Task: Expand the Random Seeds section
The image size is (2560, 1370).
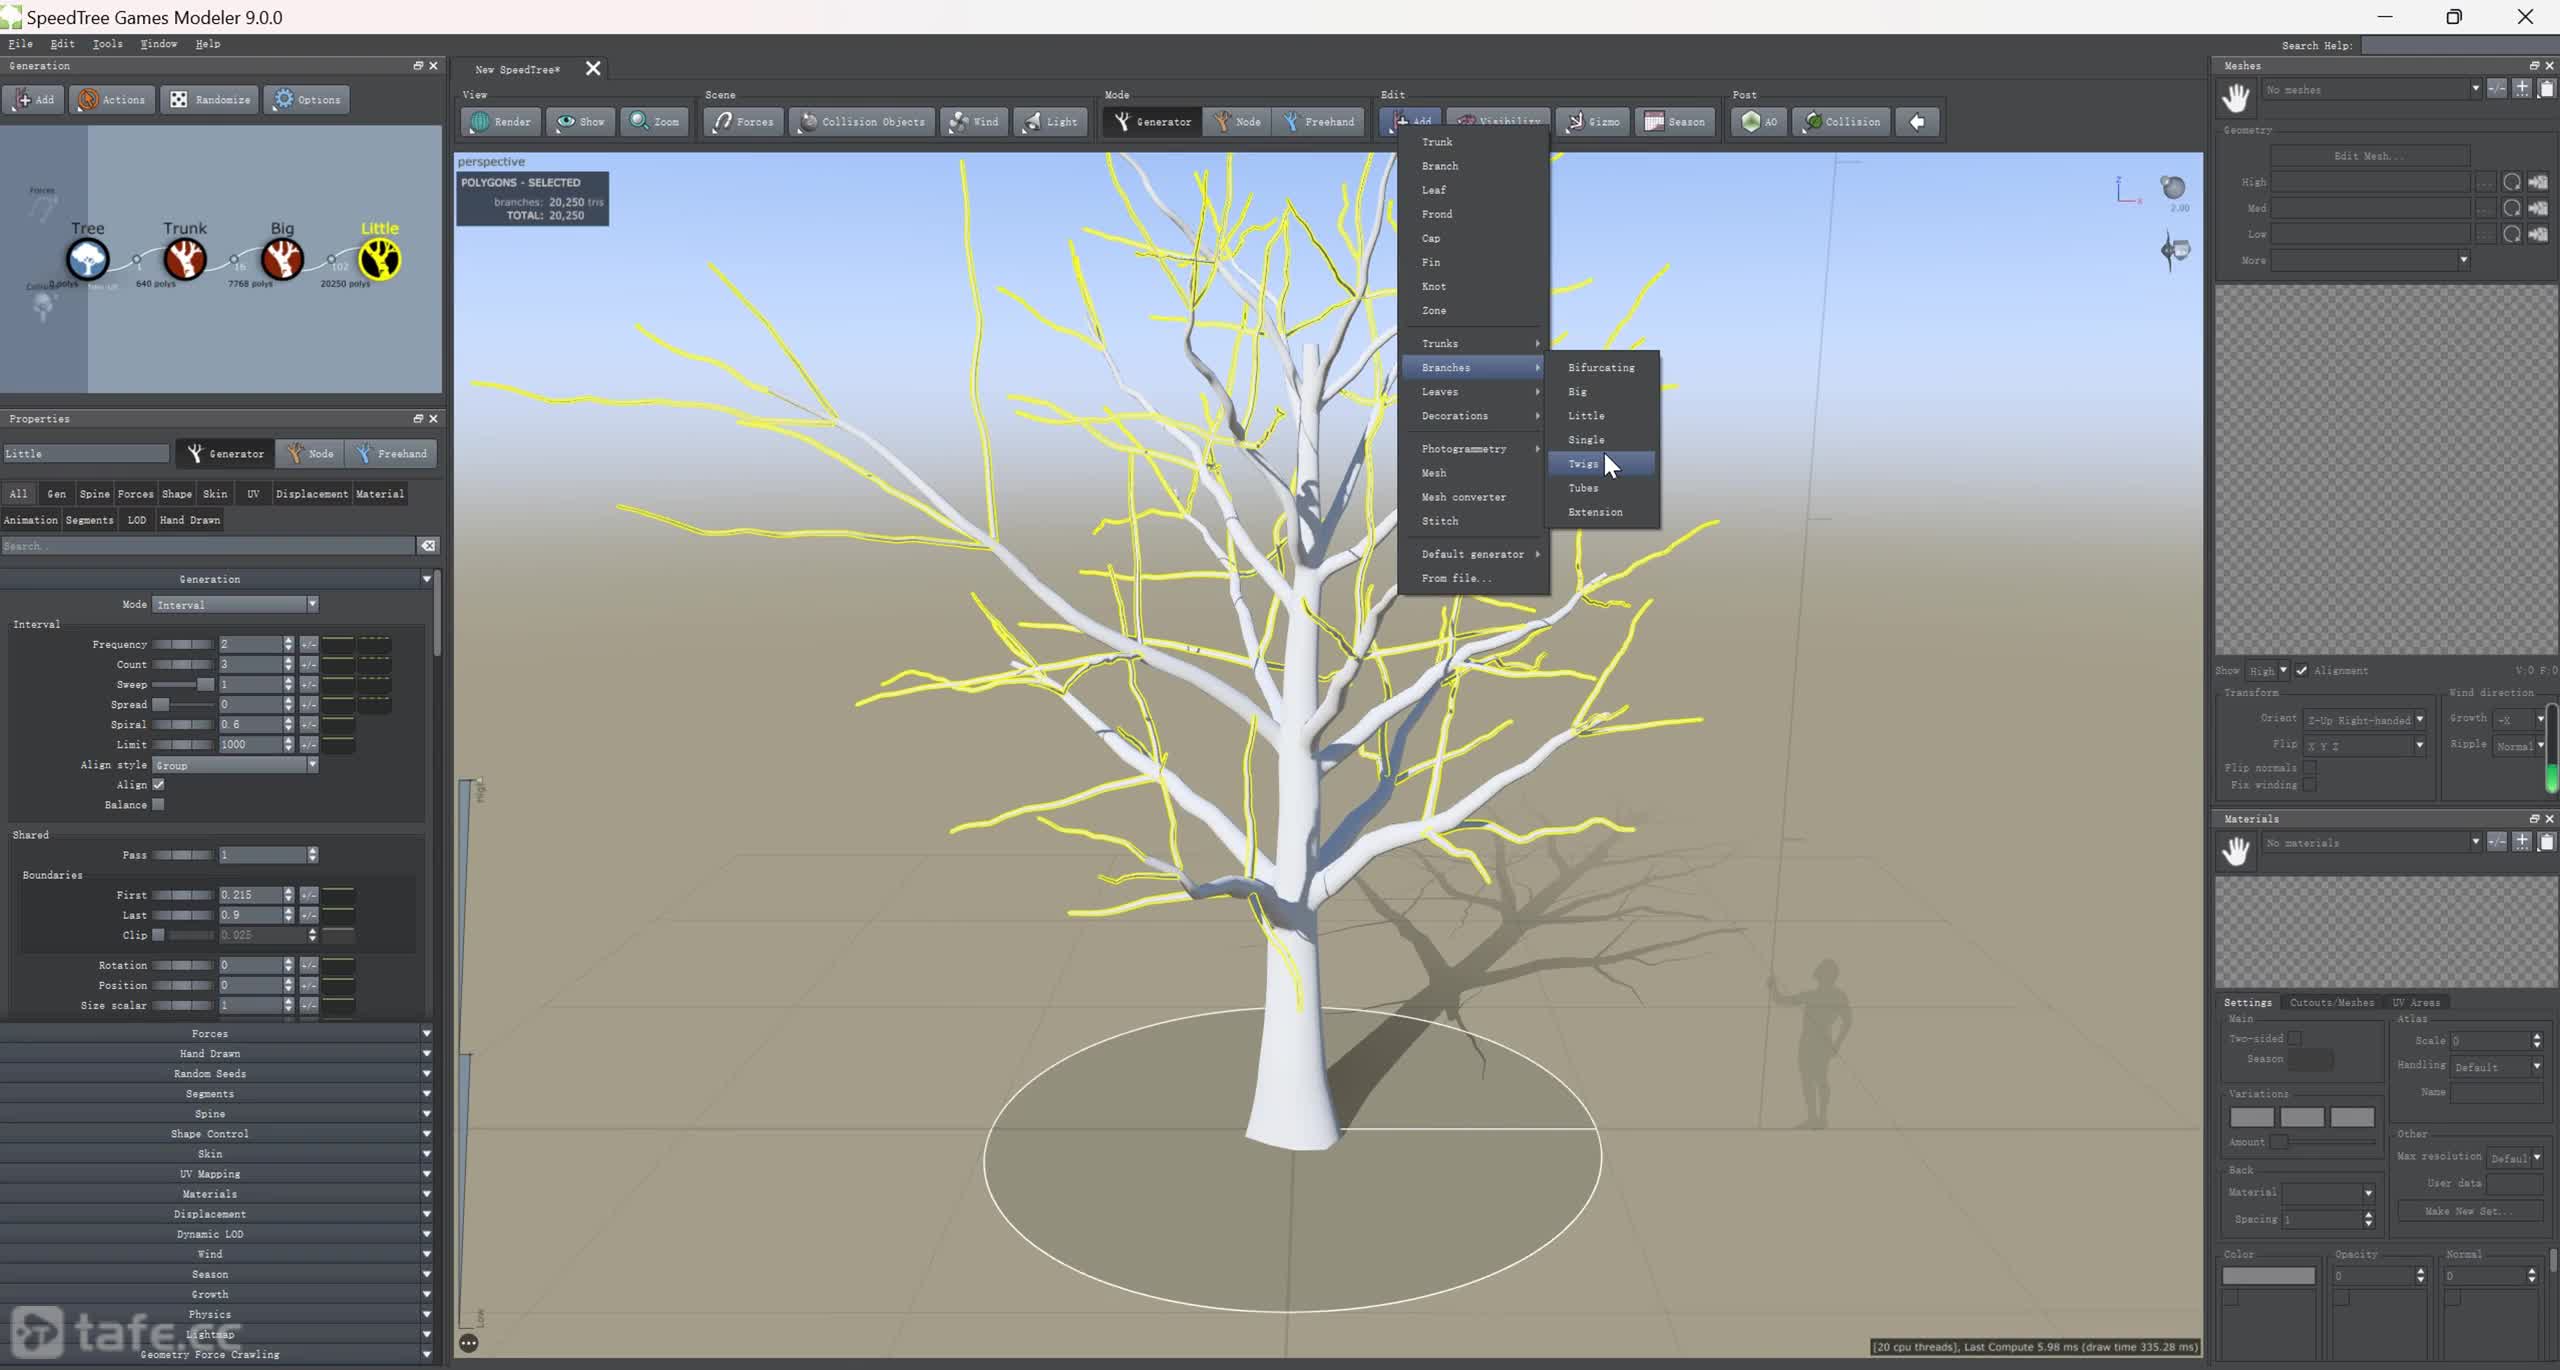Action: point(217,1074)
